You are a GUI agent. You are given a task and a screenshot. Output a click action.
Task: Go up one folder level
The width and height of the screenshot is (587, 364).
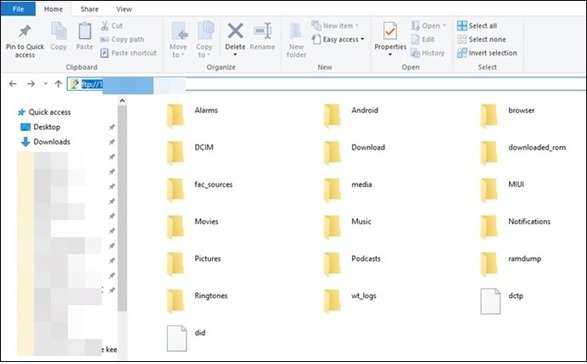coord(58,84)
